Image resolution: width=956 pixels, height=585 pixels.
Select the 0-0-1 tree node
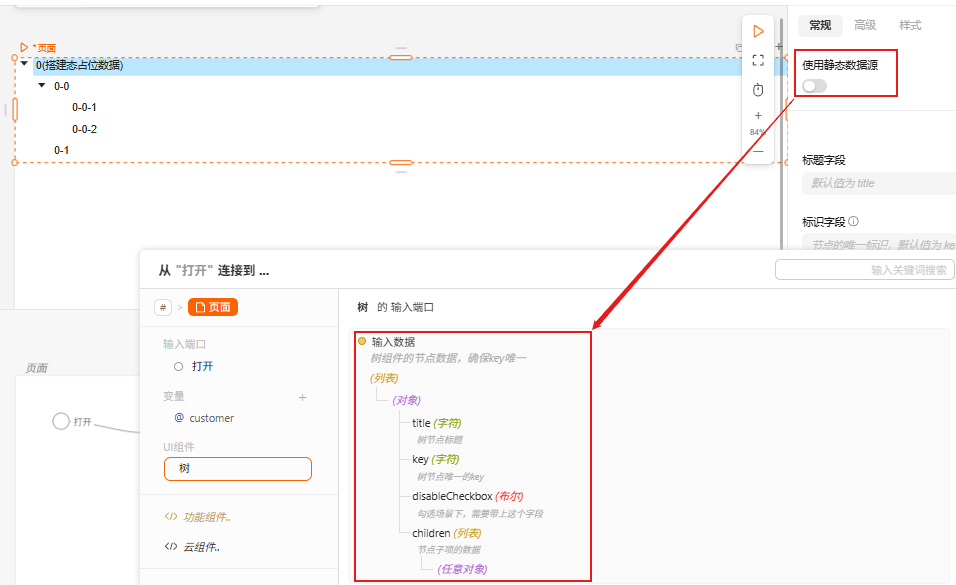pos(84,107)
